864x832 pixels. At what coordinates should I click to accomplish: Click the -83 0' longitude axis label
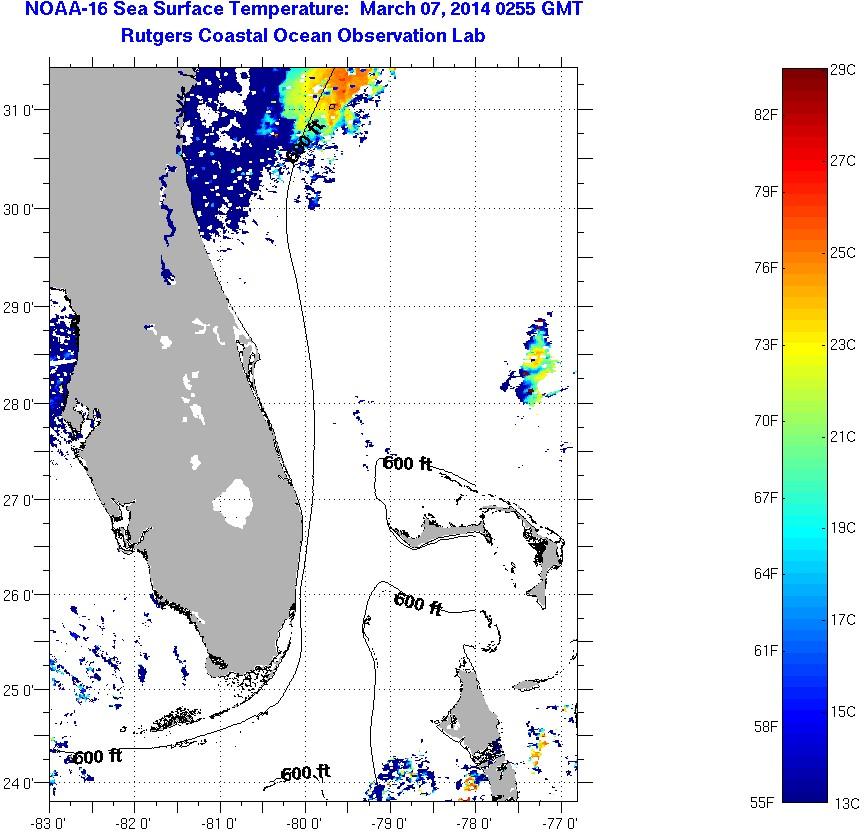(x=50, y=821)
